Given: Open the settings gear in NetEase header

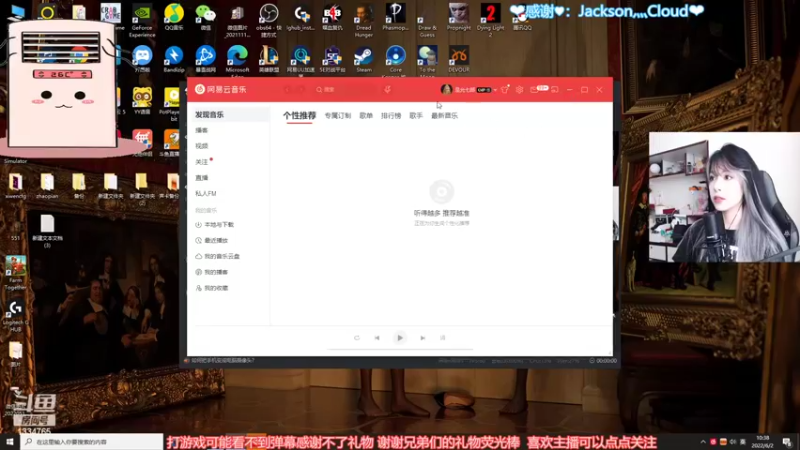Looking at the screenshot, I should point(519,89).
